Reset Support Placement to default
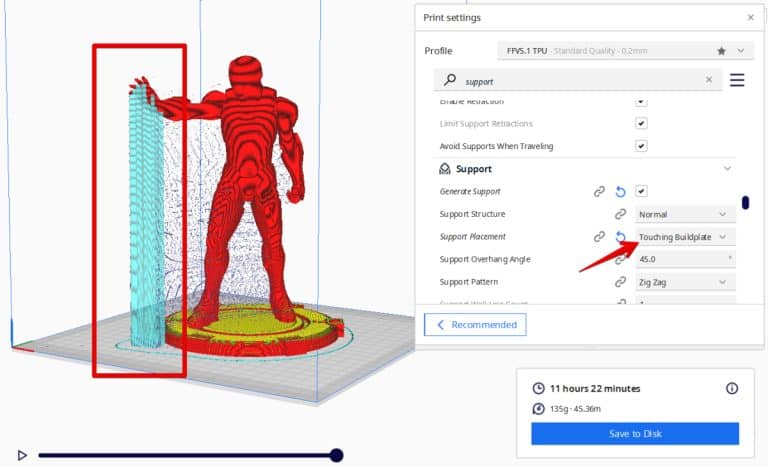 (x=620, y=237)
